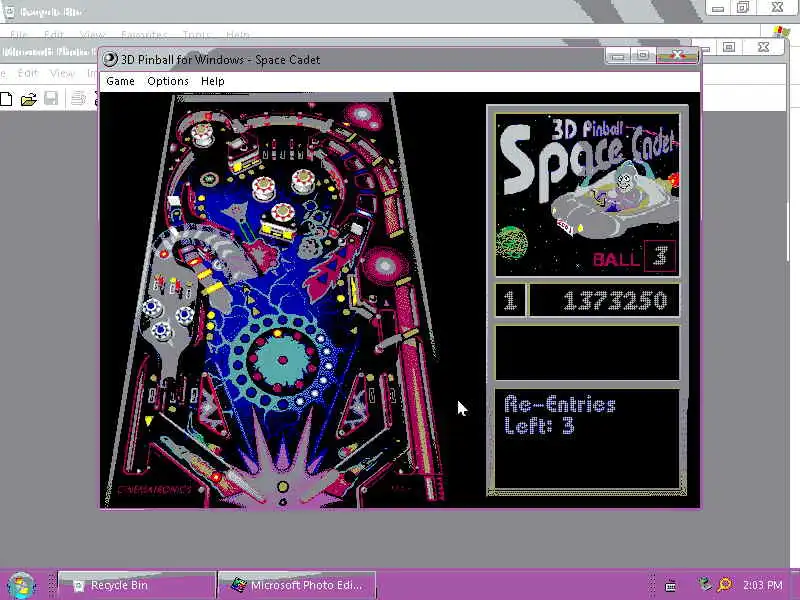Switch to Recycle Bin taskbar button
The width and height of the screenshot is (800, 600).
[x=137, y=585]
